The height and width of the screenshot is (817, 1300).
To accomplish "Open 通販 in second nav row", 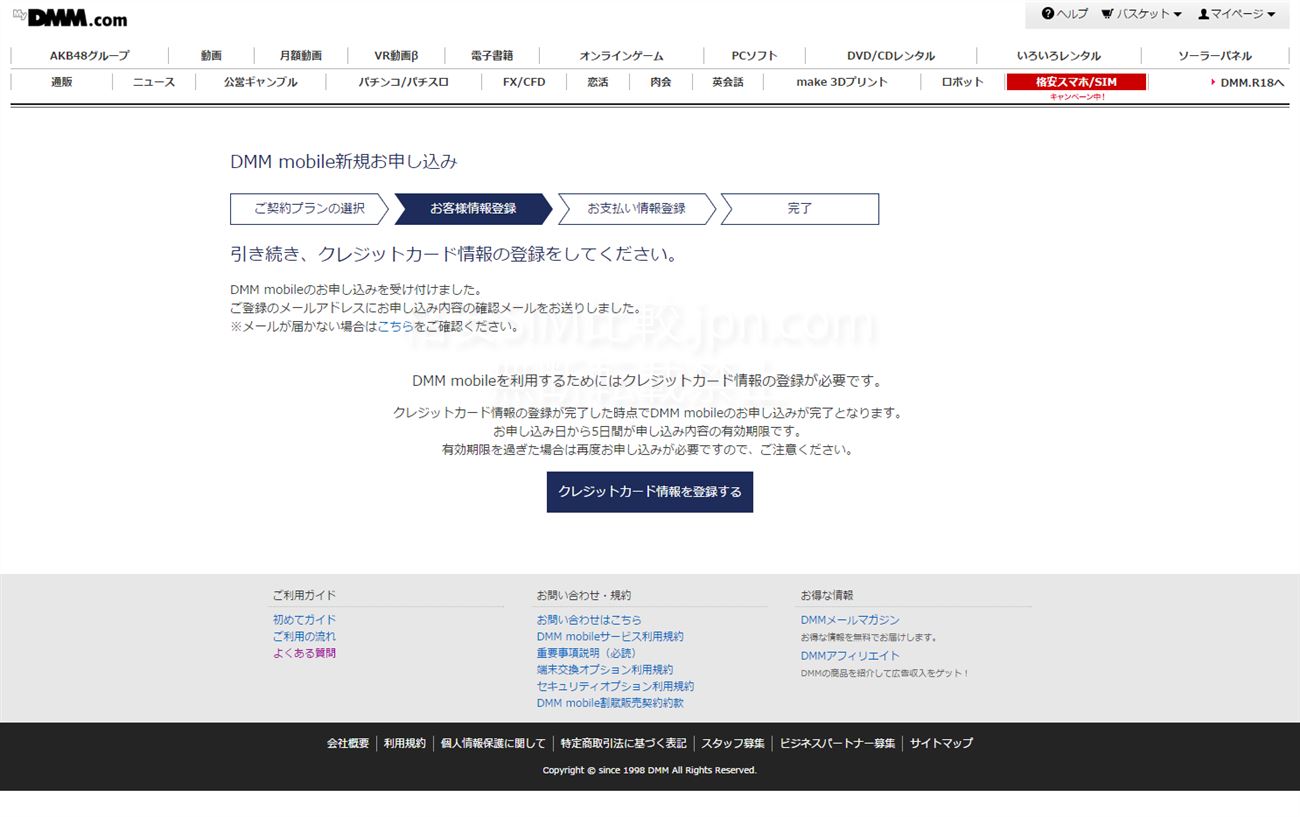I will click(62, 82).
